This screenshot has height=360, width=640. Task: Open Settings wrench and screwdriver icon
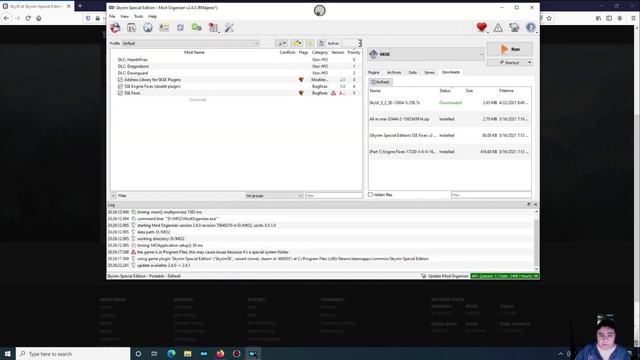pyautogui.click(x=229, y=27)
